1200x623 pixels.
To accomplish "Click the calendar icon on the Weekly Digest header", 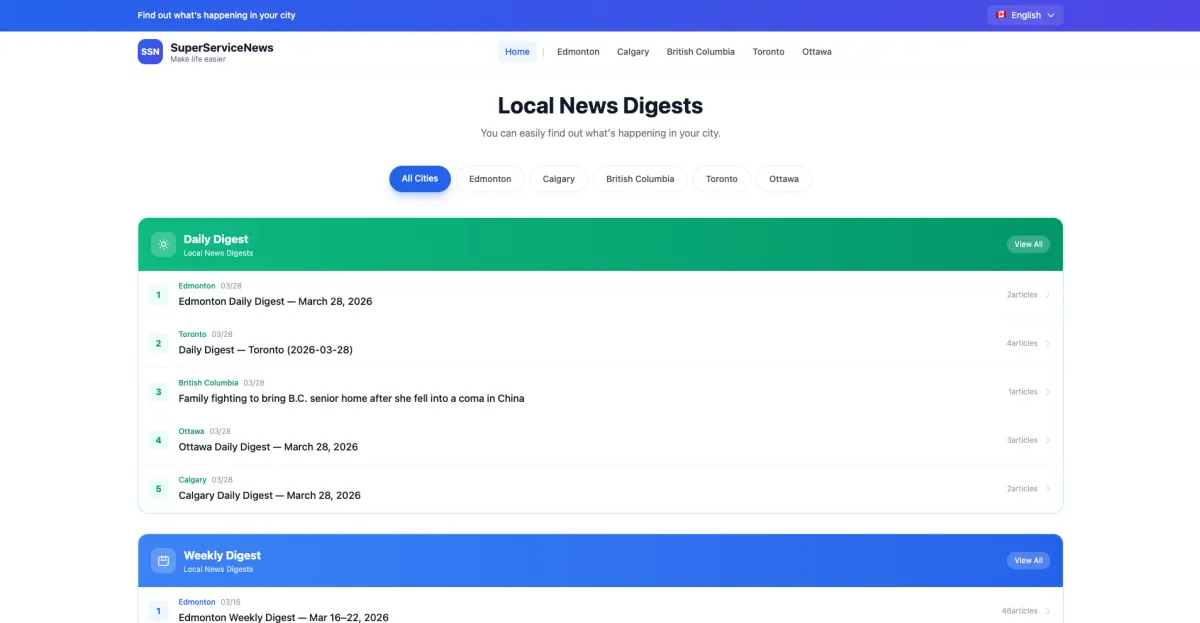I will pos(163,561).
